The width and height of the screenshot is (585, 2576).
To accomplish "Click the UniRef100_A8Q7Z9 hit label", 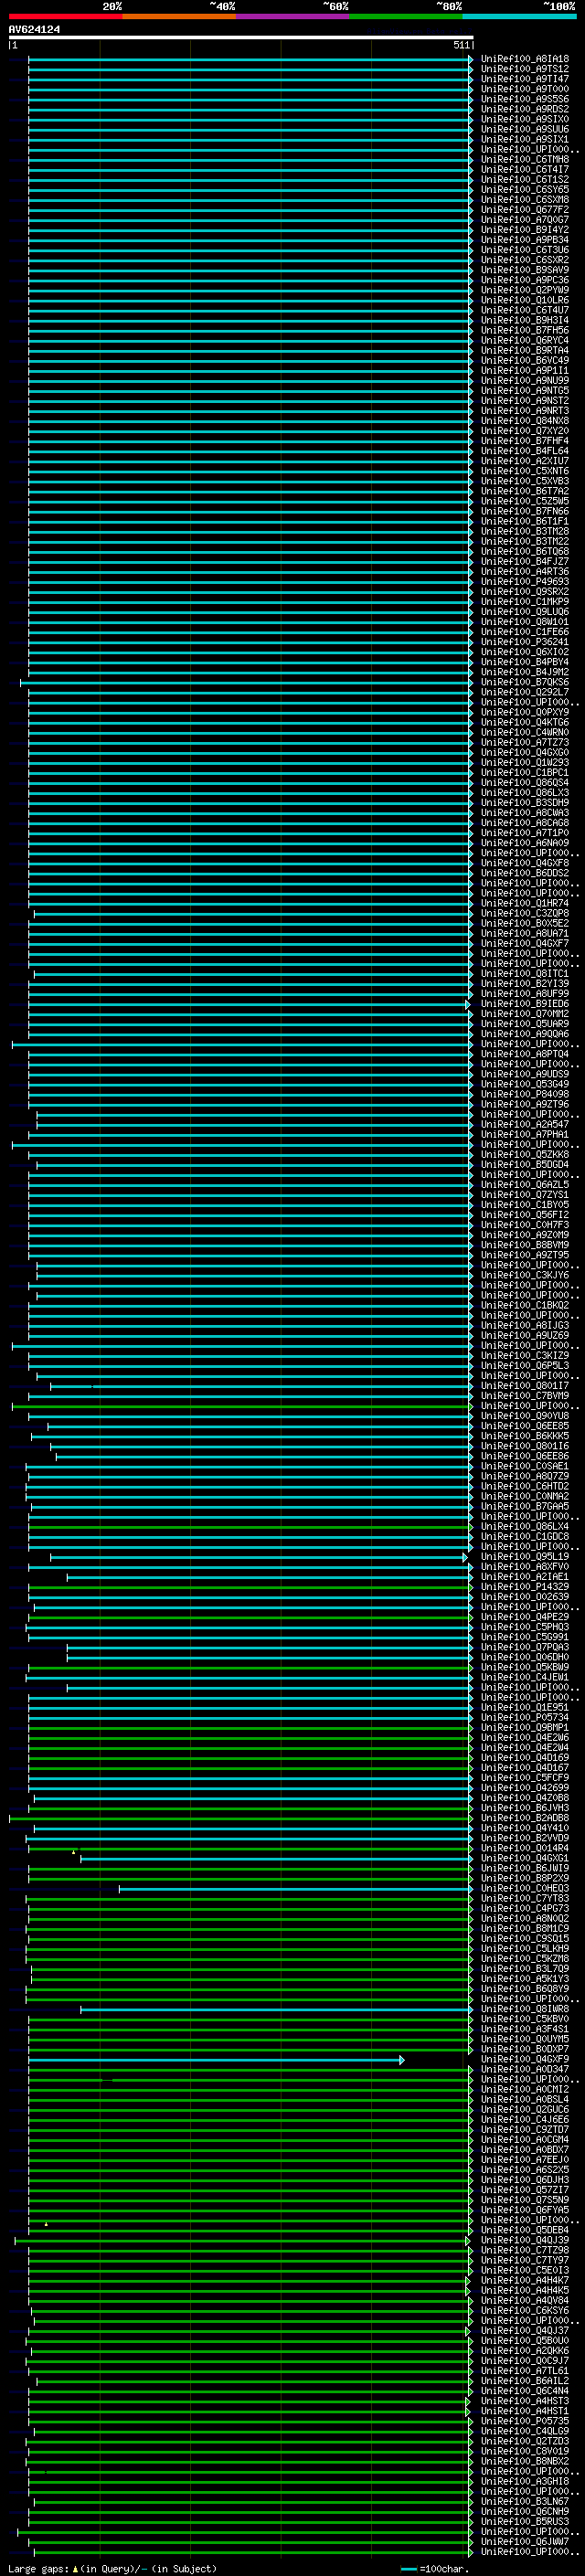I will coord(525,1476).
